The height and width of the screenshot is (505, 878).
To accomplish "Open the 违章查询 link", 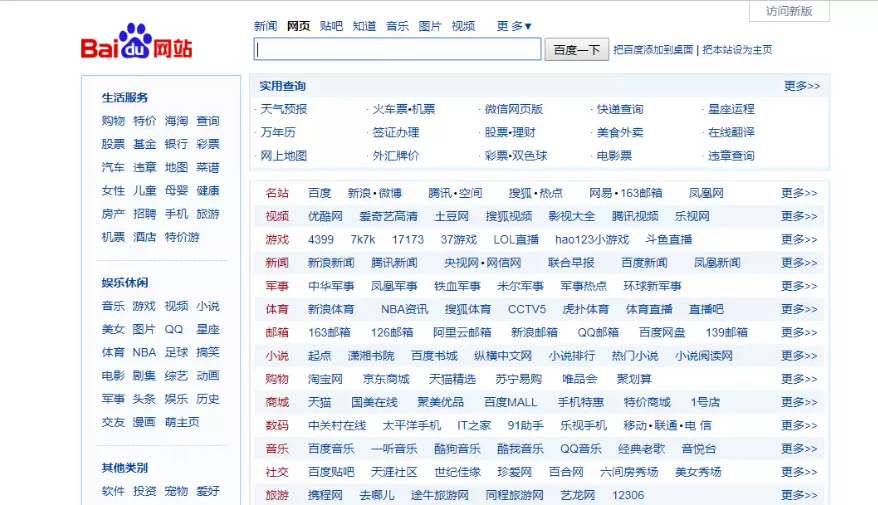I will [x=731, y=156].
